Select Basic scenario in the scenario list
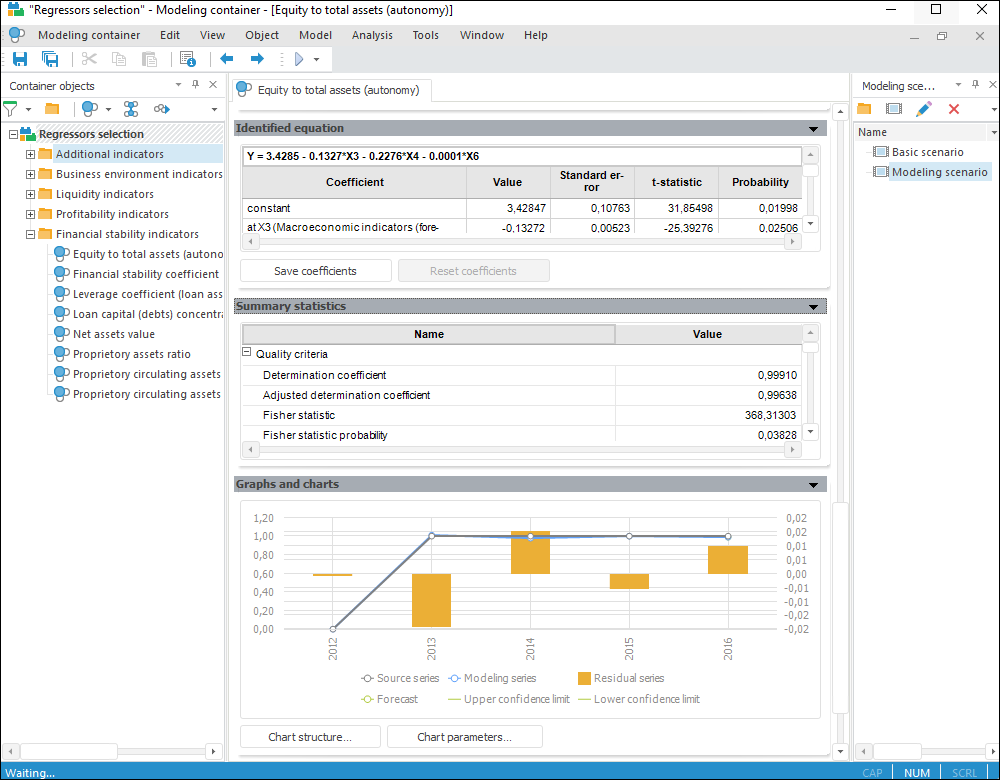This screenshot has height=780, width=1000. point(927,152)
